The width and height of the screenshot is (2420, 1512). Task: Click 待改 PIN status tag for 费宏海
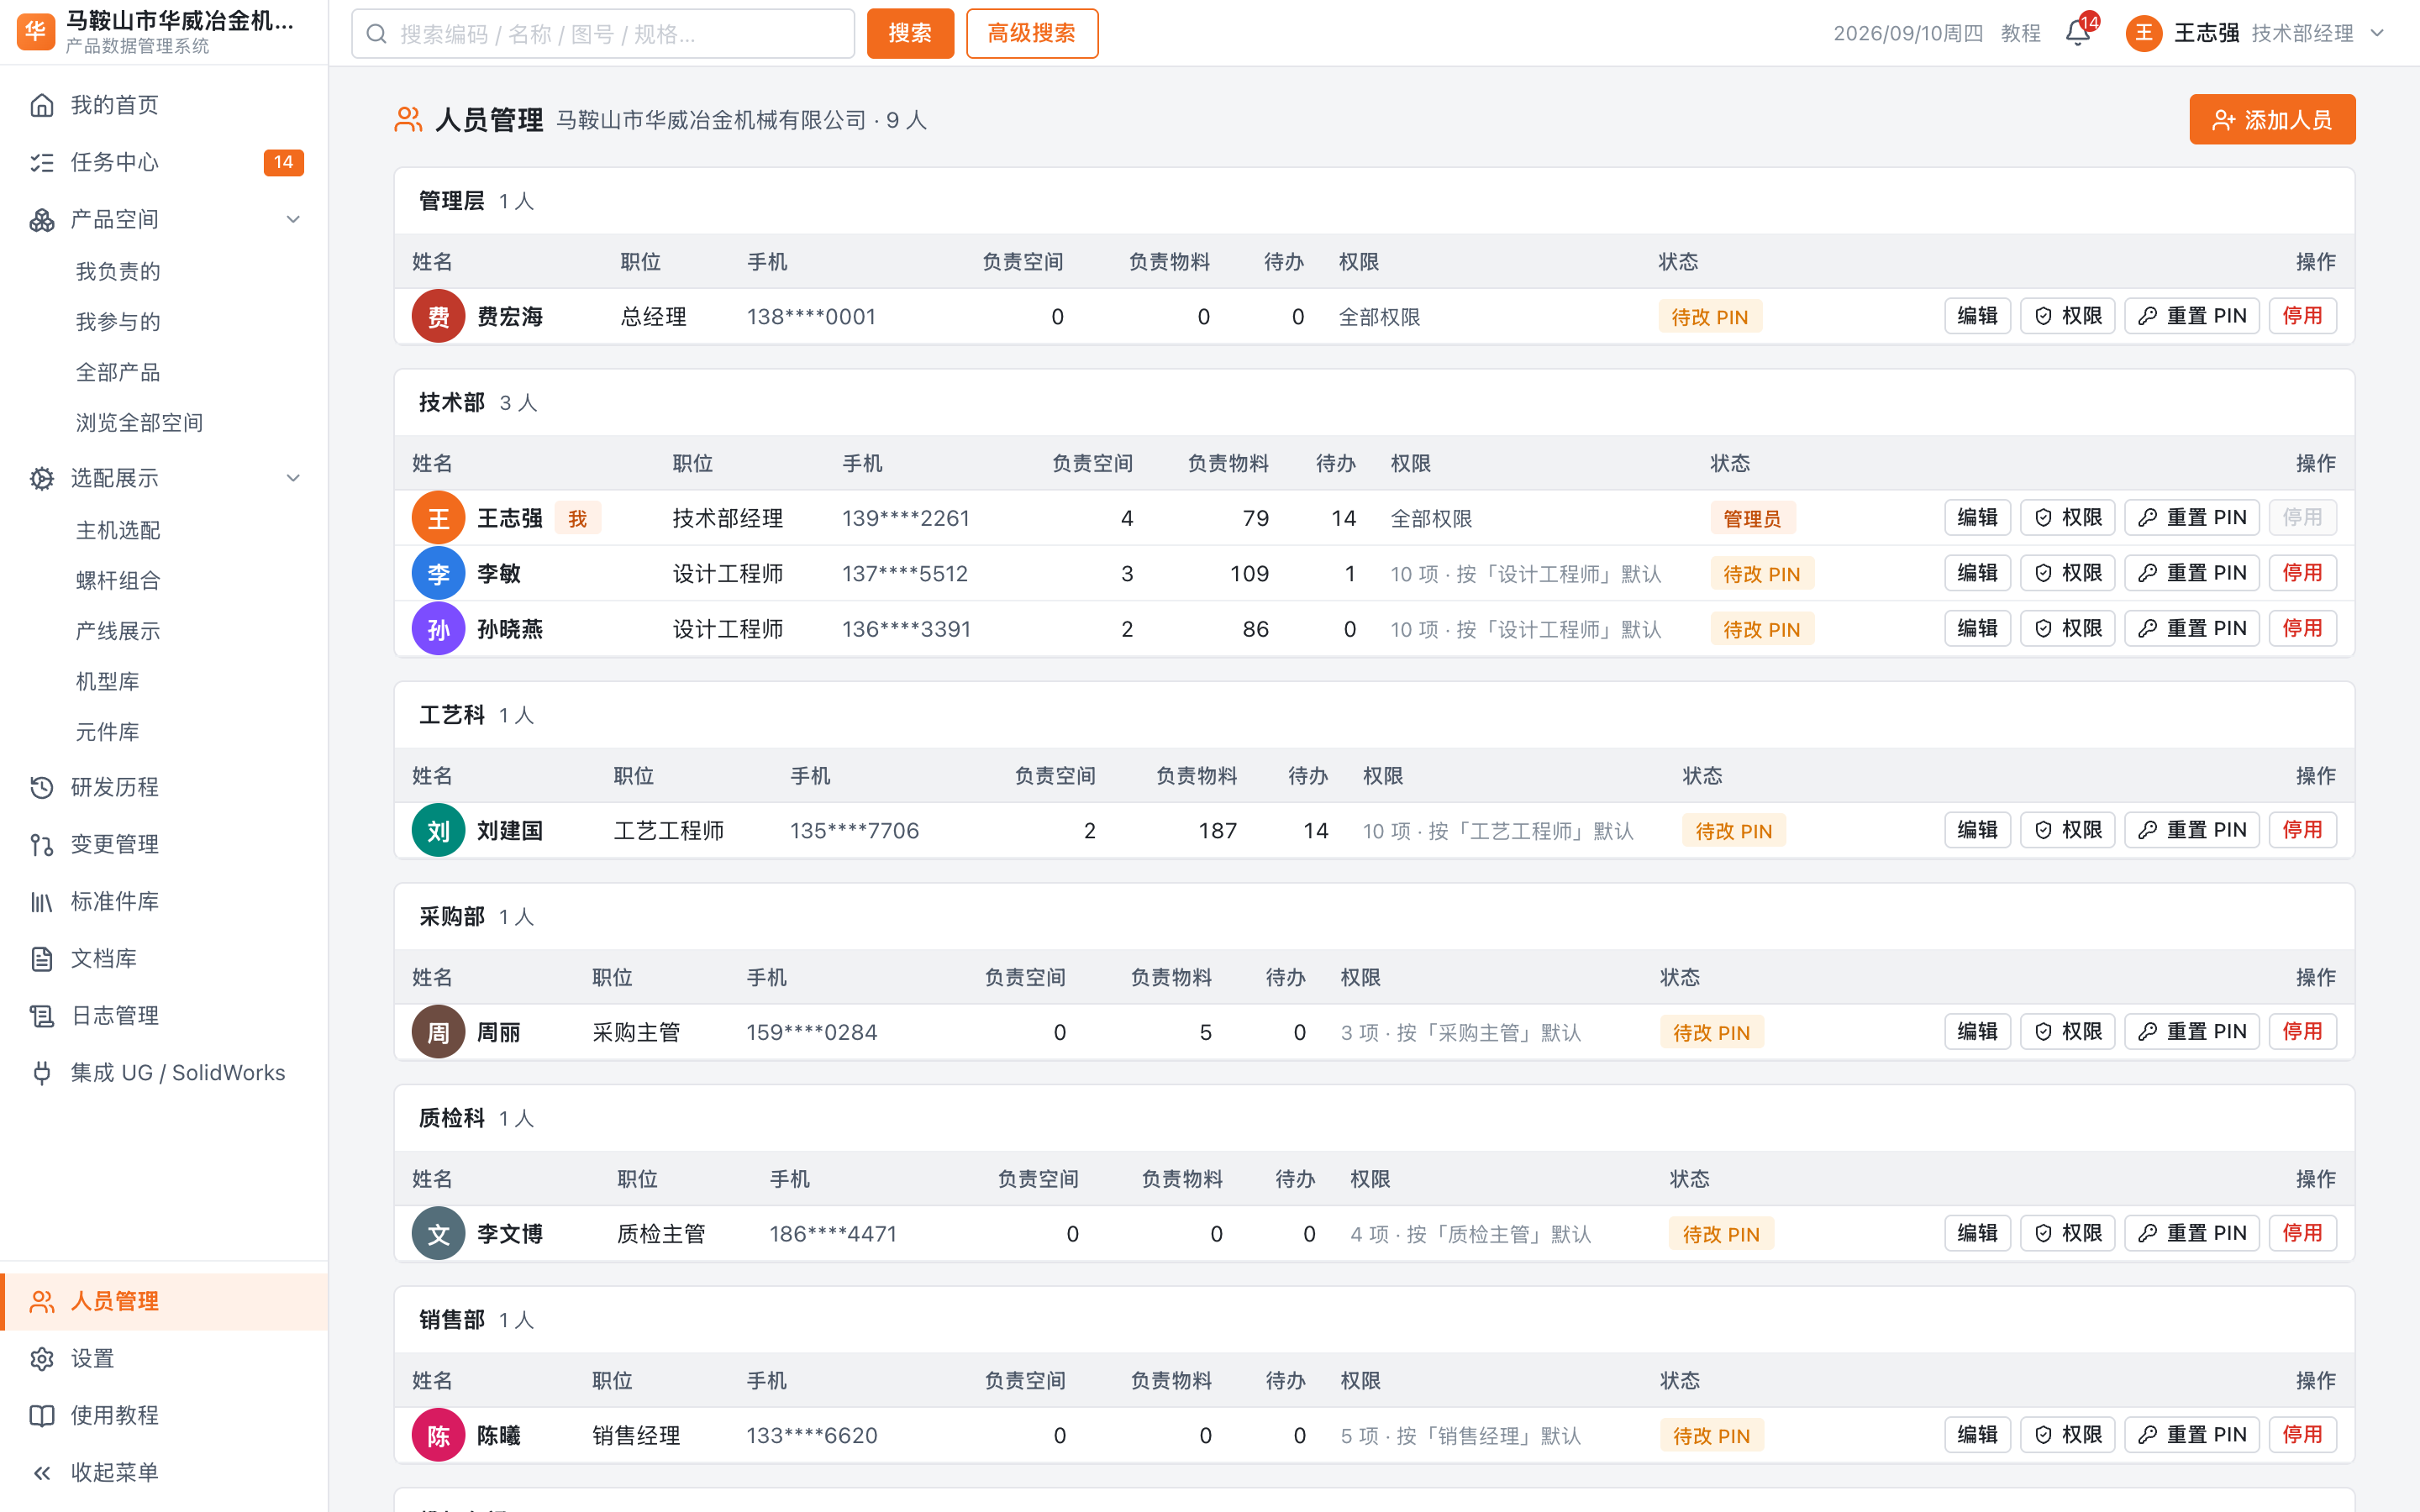pos(1710,317)
